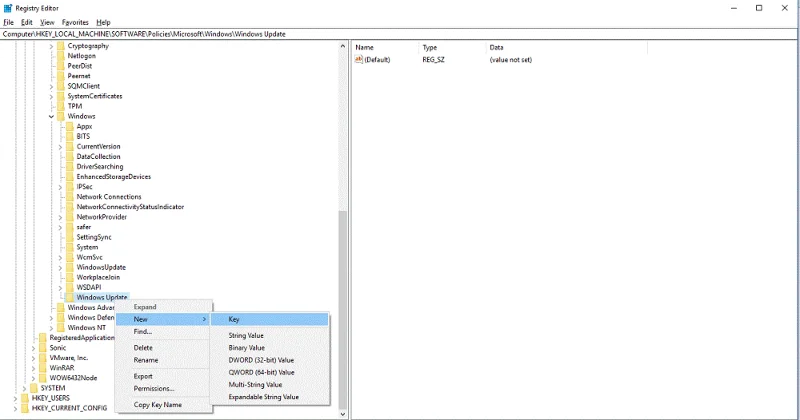Screen dimensions: 800x420
Task: Click the WSDAPI folder icon
Action: point(70,287)
